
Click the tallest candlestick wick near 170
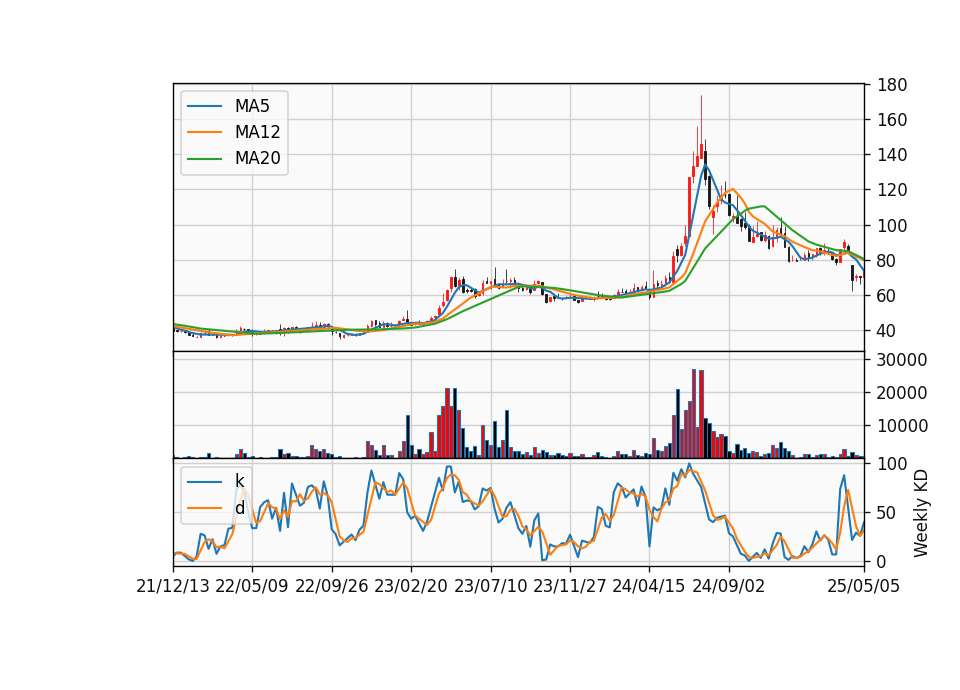(x=702, y=122)
